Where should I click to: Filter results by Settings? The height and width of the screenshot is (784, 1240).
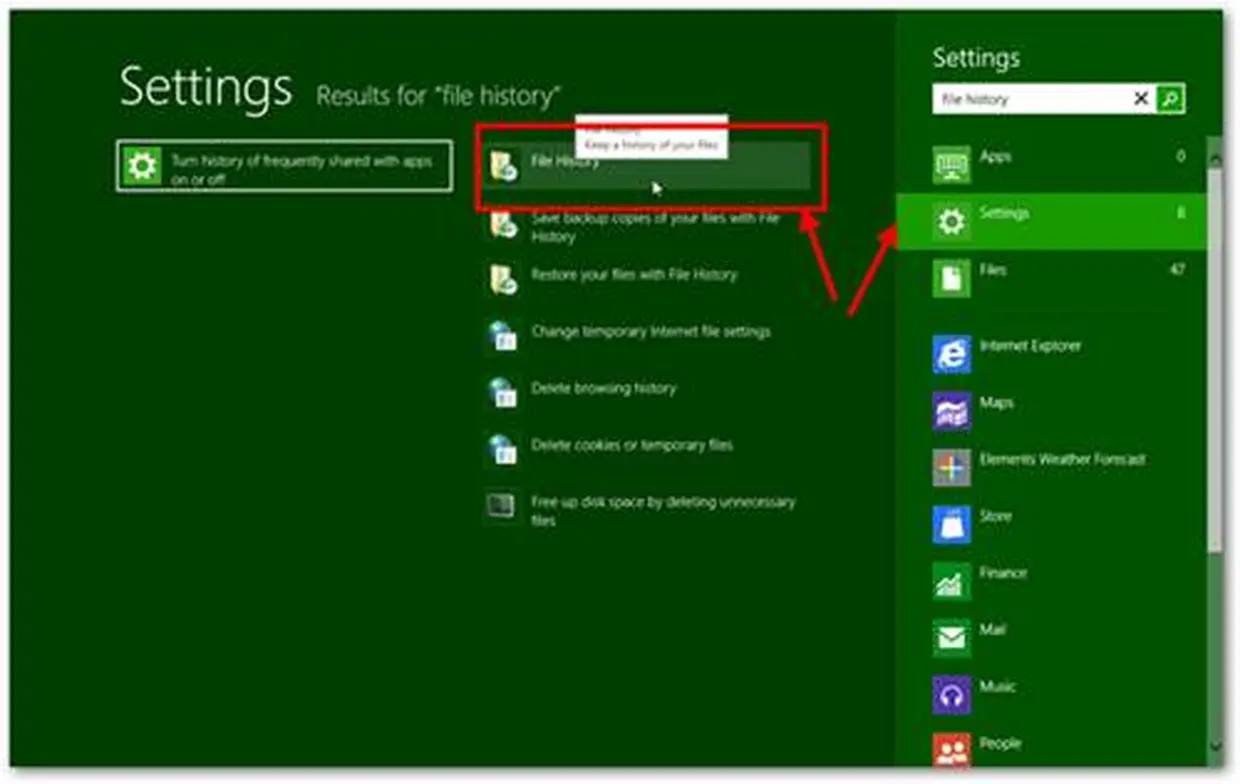click(x=1051, y=222)
